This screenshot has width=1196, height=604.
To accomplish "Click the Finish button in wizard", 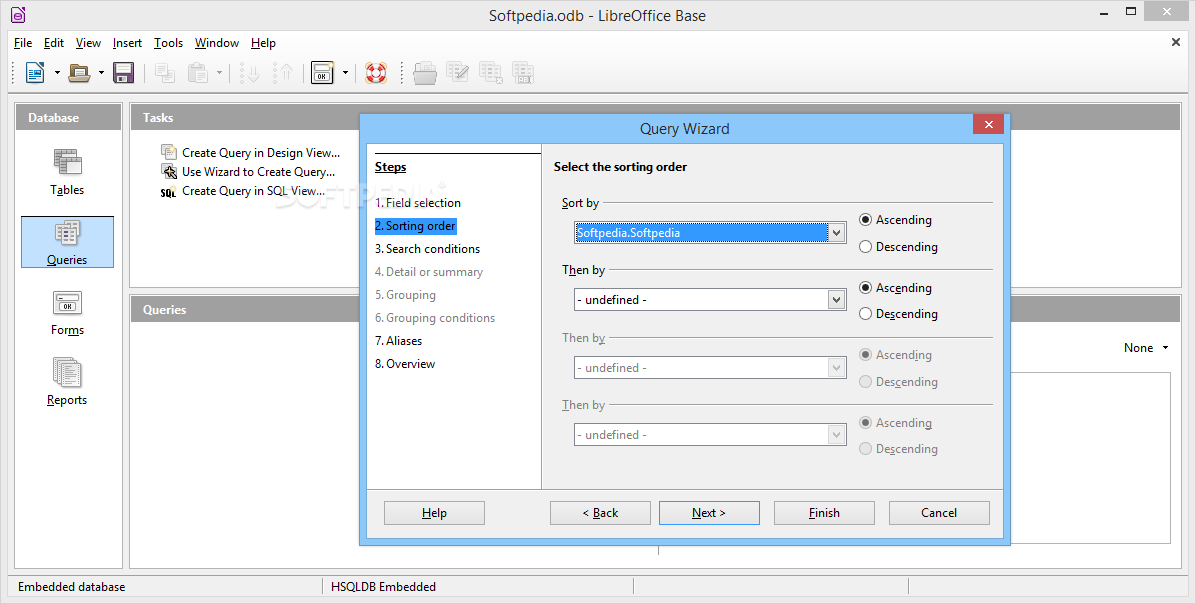I will pos(825,513).
